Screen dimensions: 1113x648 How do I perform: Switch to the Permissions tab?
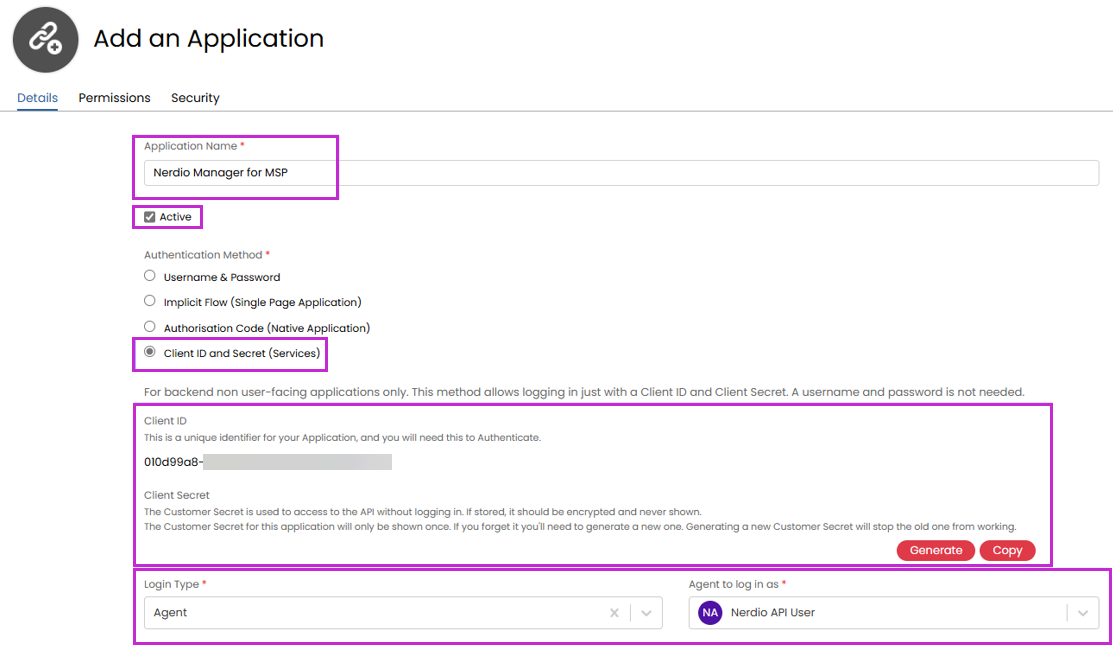point(114,98)
